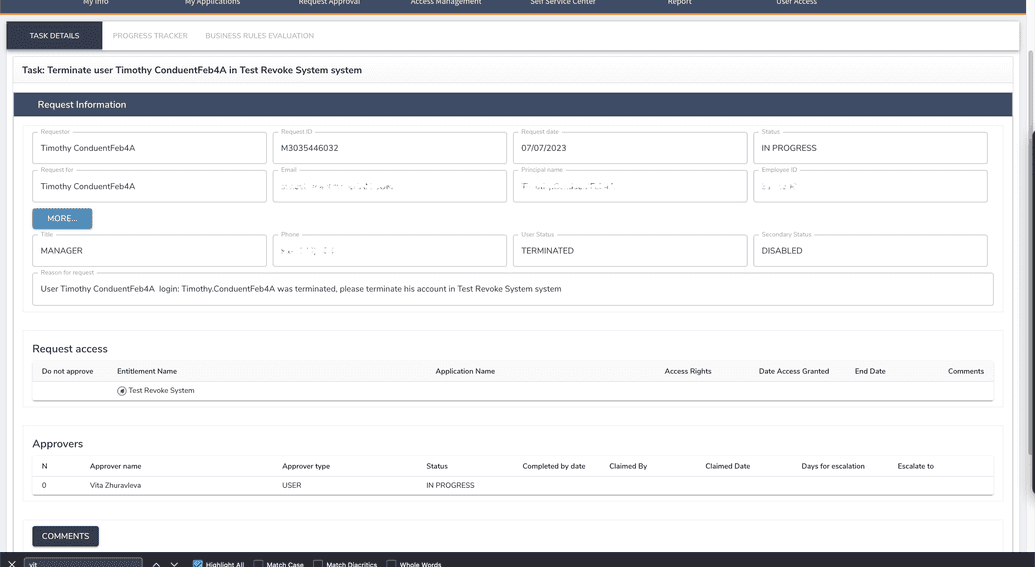Open the Report menu
Viewport: 1035px width, 567px height.
pyautogui.click(x=679, y=4)
